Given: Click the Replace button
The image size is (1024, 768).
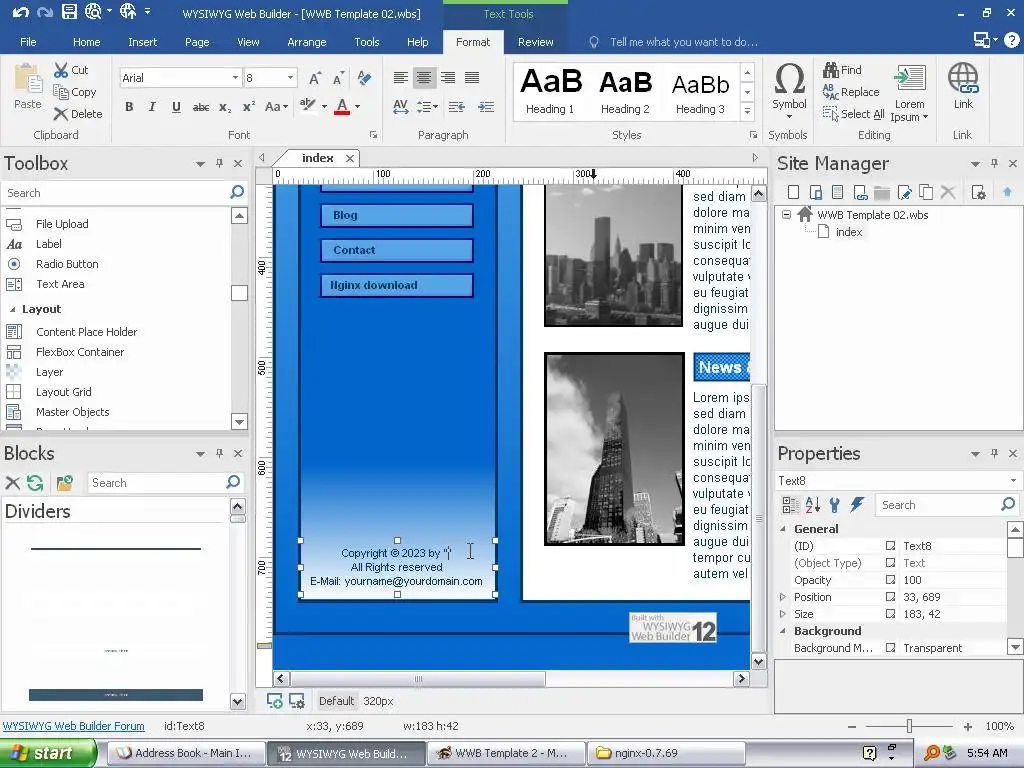Looking at the screenshot, I should pyautogui.click(x=851, y=91).
